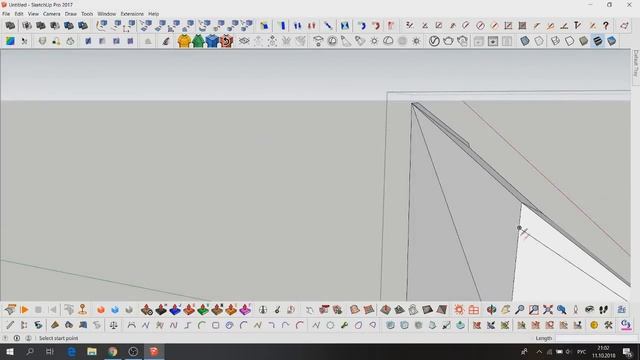Open Microsoft Edge from taskbar
Screen dimensions: 640x360
71,351
